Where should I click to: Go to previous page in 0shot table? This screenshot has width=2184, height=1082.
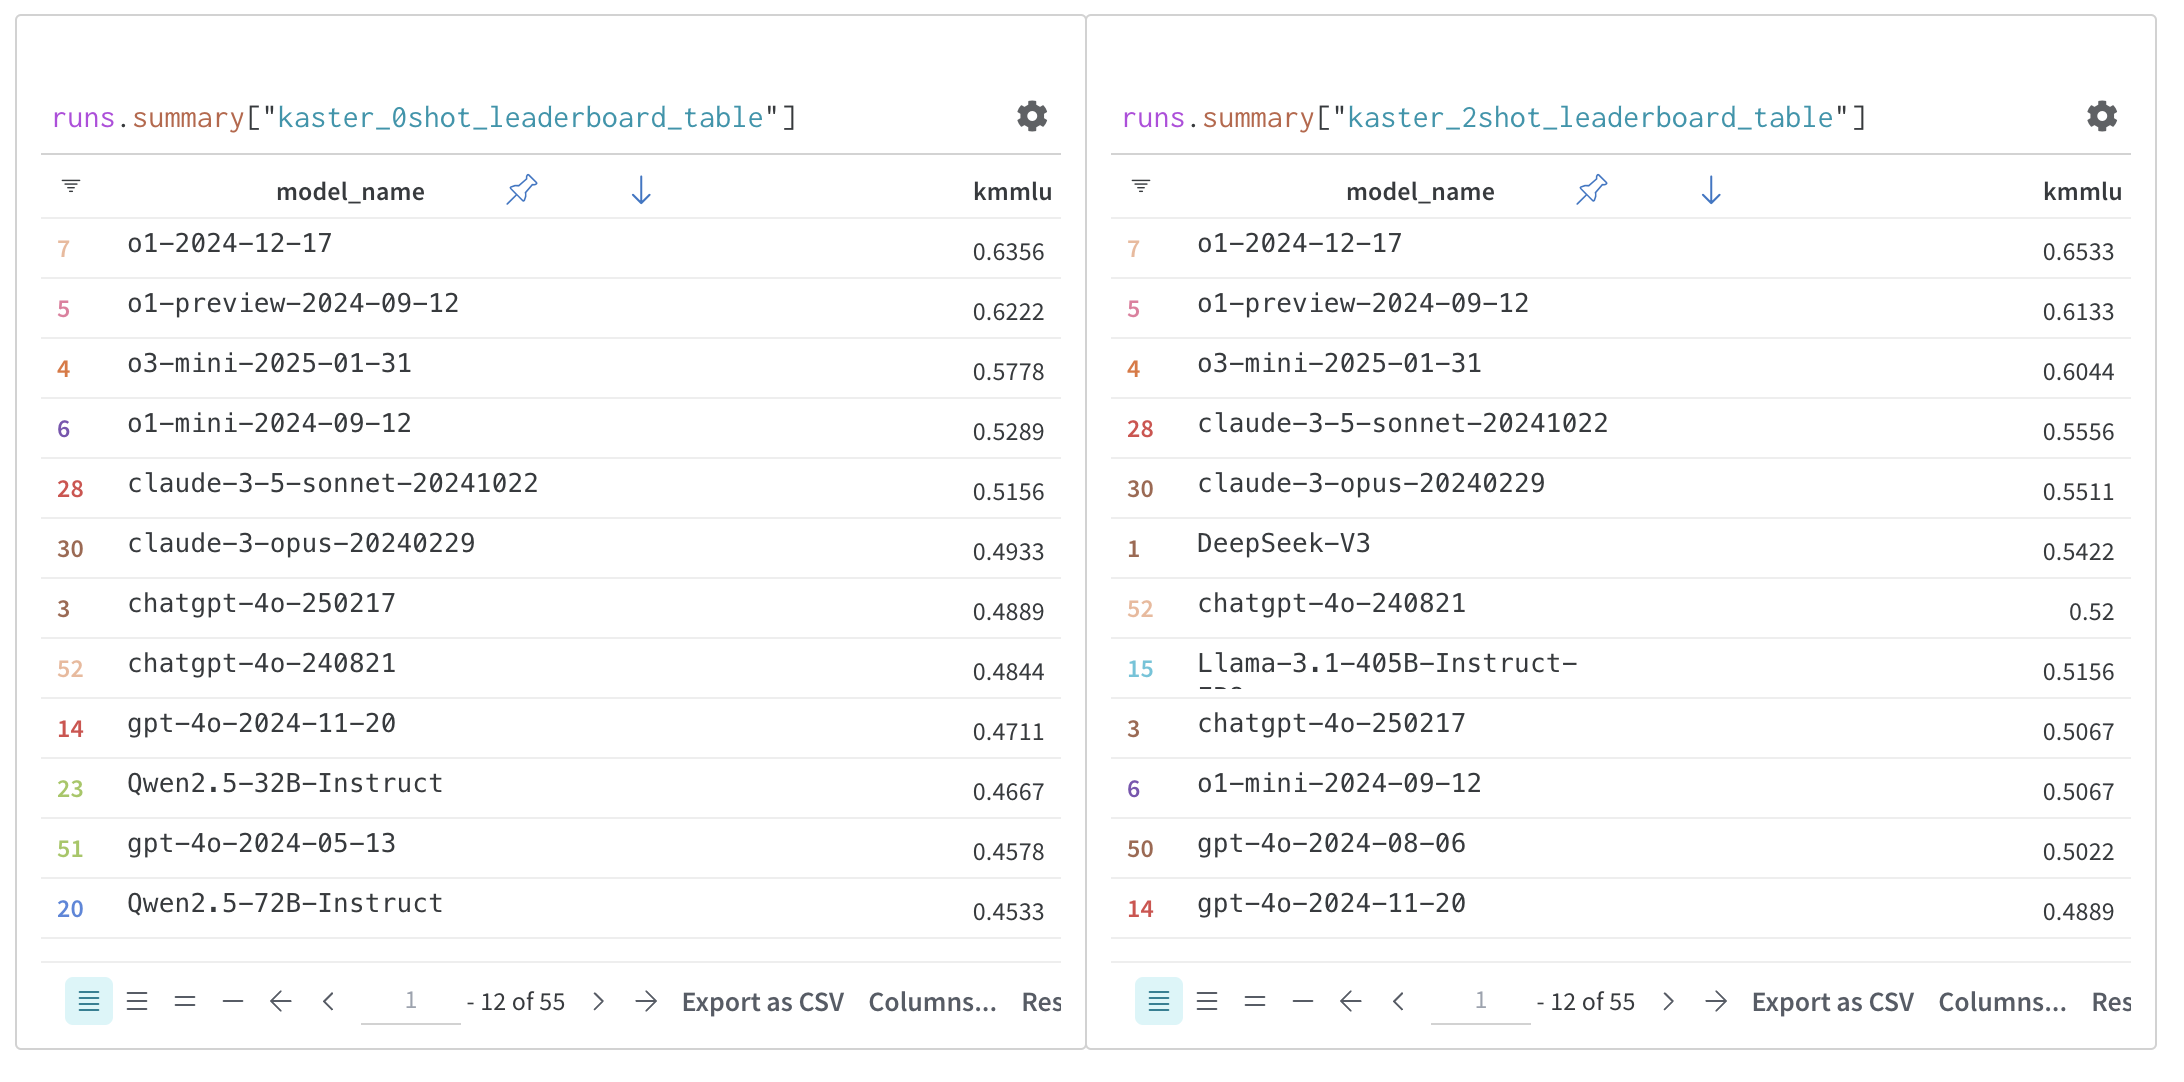coord(329,1001)
